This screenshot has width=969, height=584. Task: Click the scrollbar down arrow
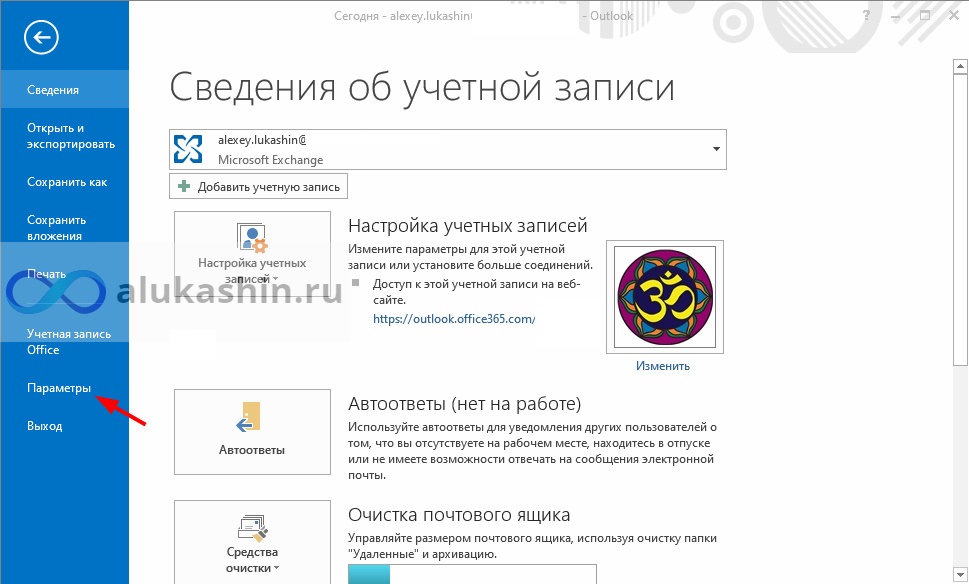(960, 575)
